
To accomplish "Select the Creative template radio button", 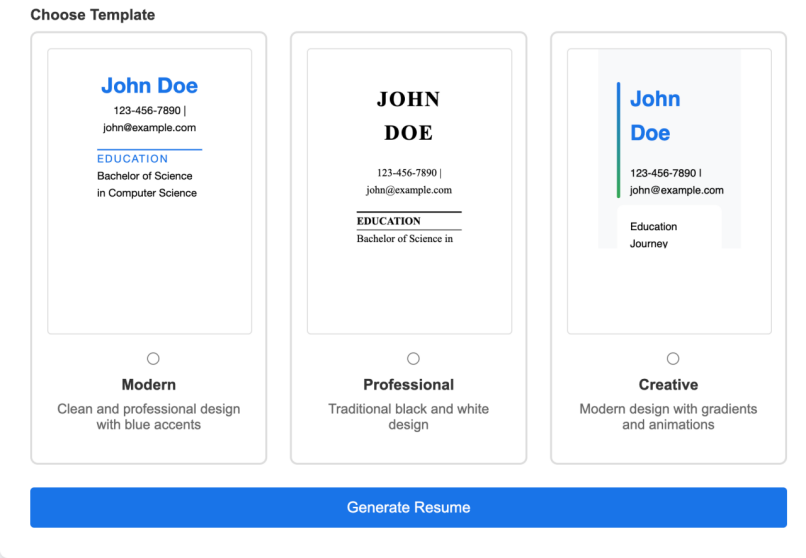I will [x=672, y=358].
